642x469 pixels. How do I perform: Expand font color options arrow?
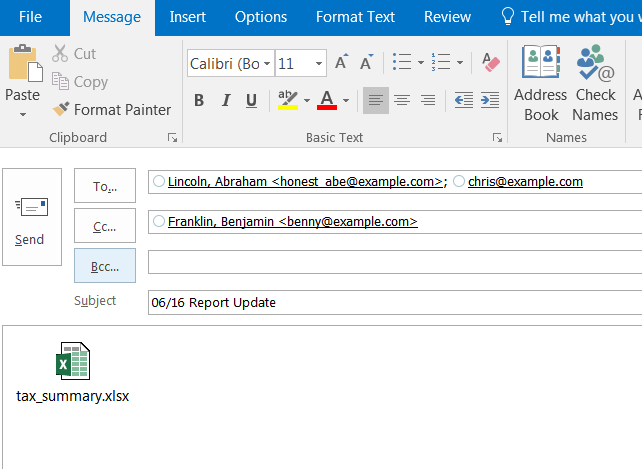pyautogui.click(x=346, y=100)
